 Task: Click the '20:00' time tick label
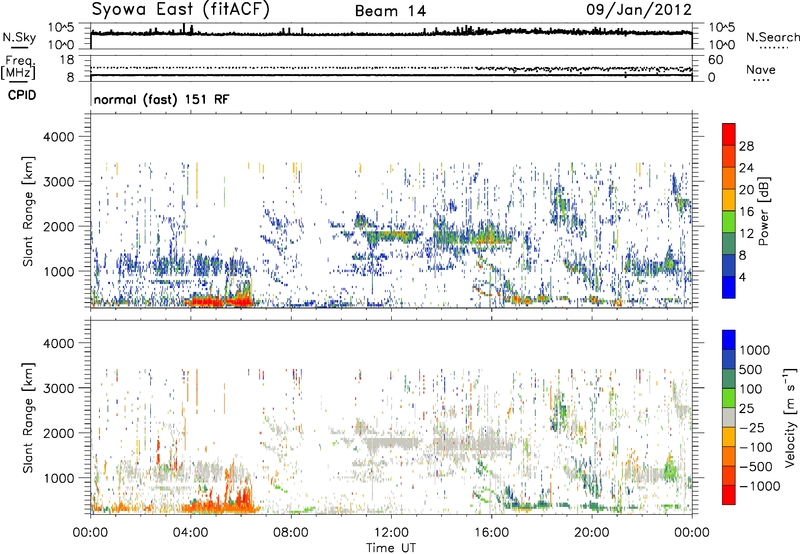[591, 533]
